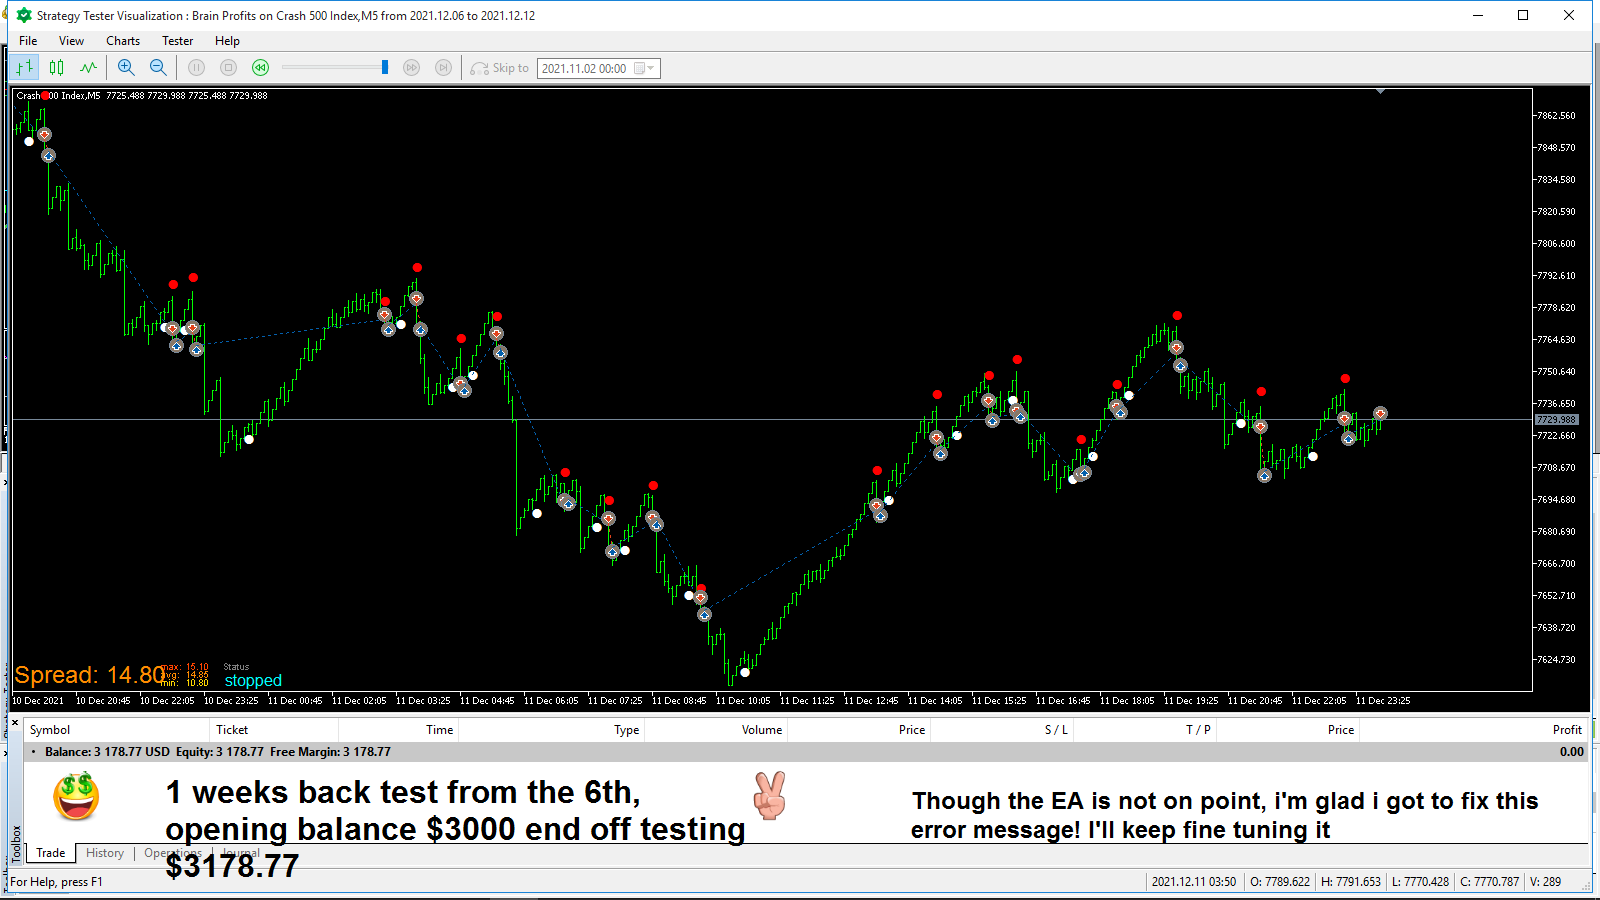
Task: Minimize the Strategy Tester window
Action: pos(1478,15)
